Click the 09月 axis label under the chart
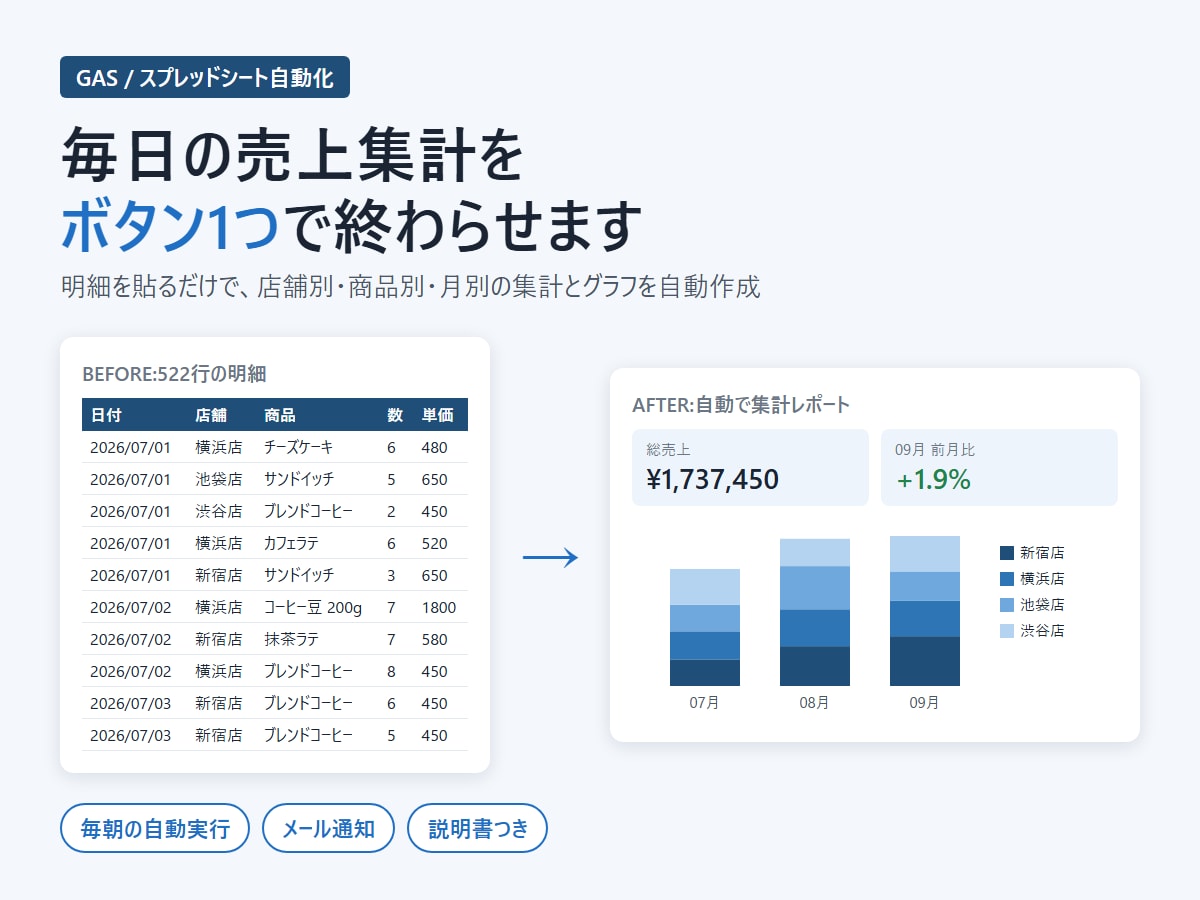This screenshot has width=1200, height=900. (925, 703)
